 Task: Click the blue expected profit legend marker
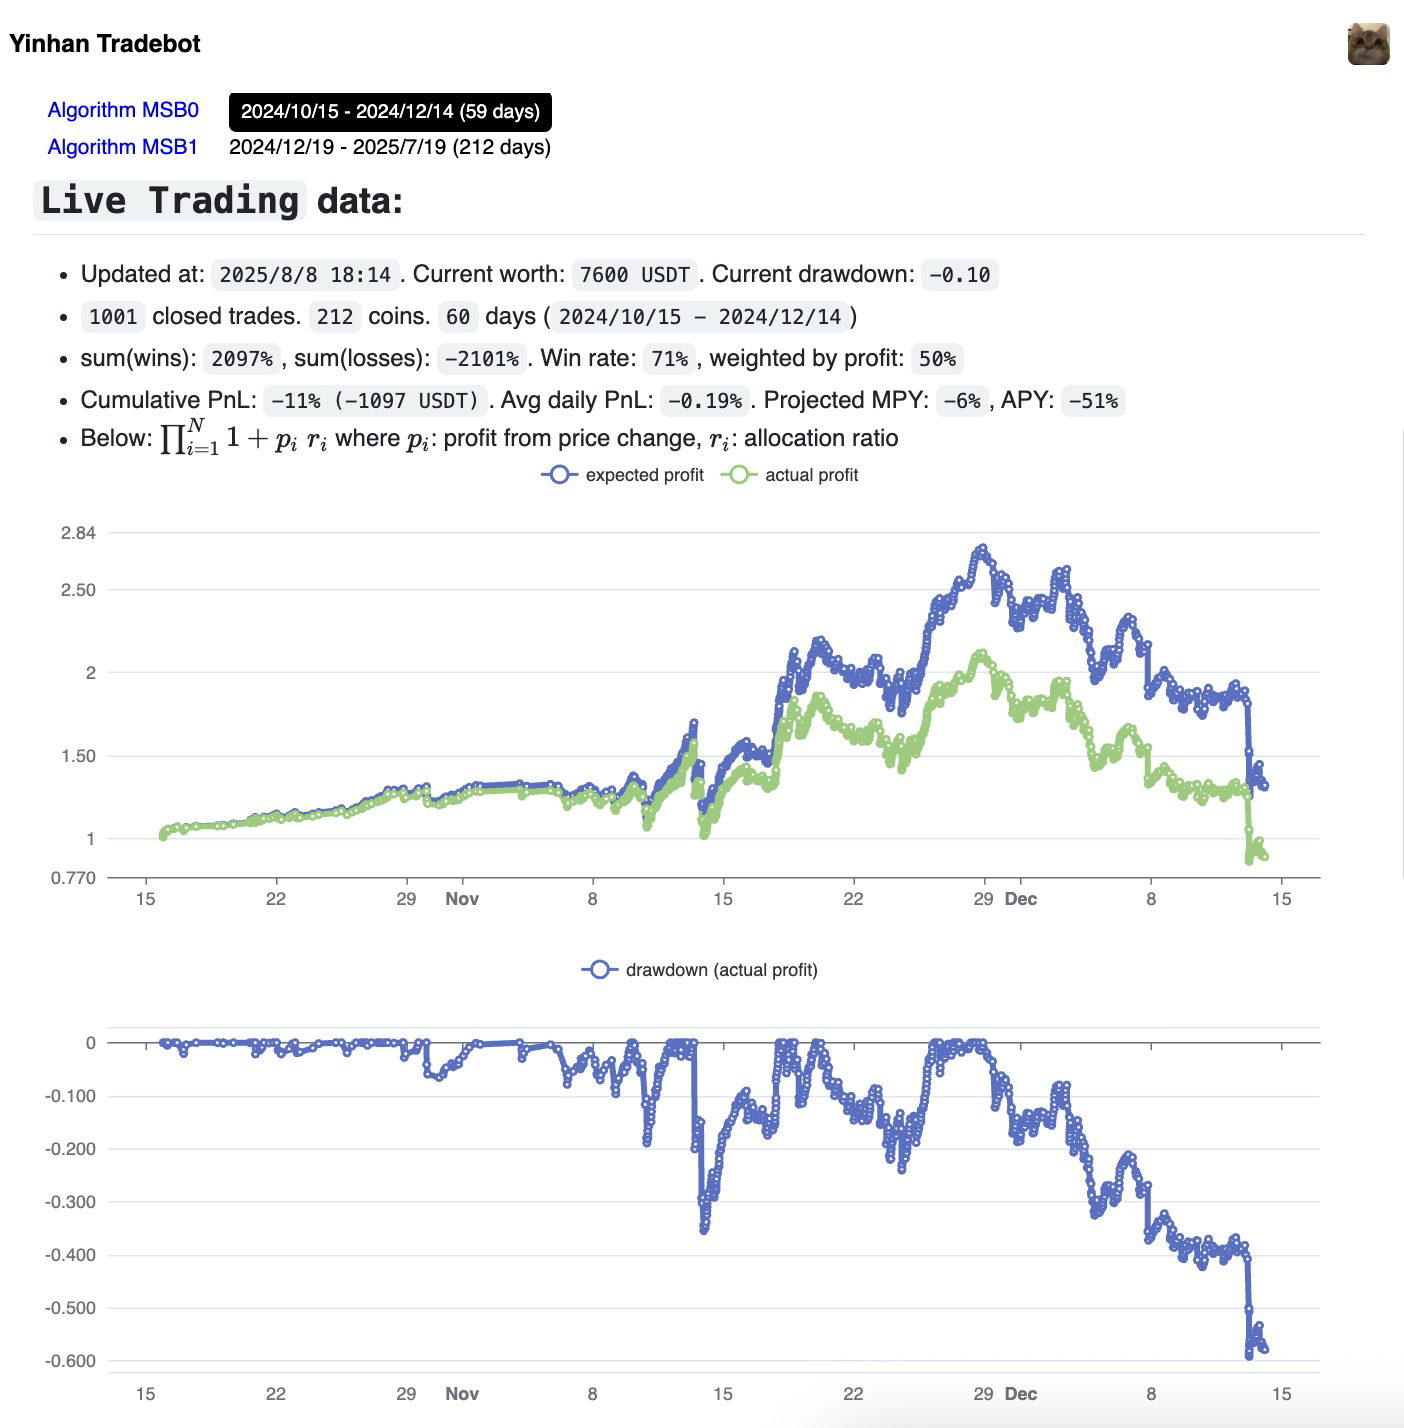click(559, 475)
